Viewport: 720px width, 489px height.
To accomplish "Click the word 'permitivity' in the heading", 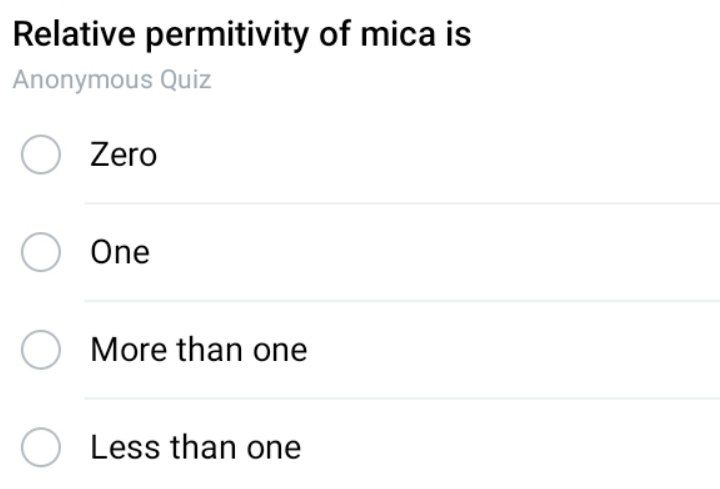I will click(227, 36).
